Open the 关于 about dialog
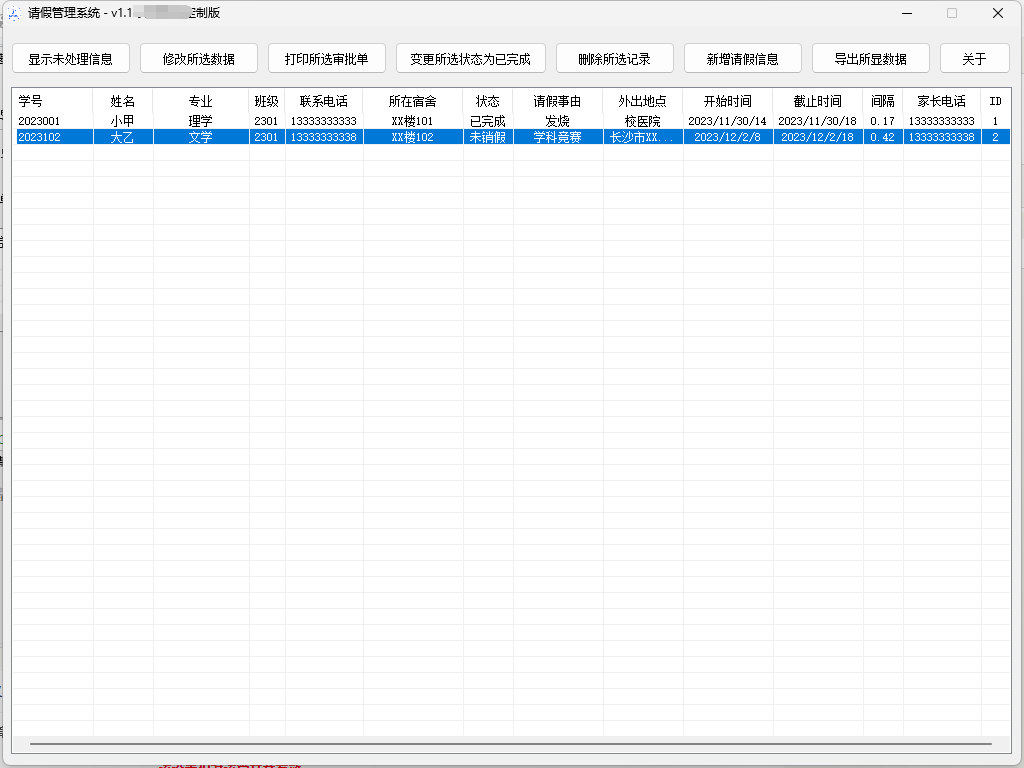 click(974, 59)
